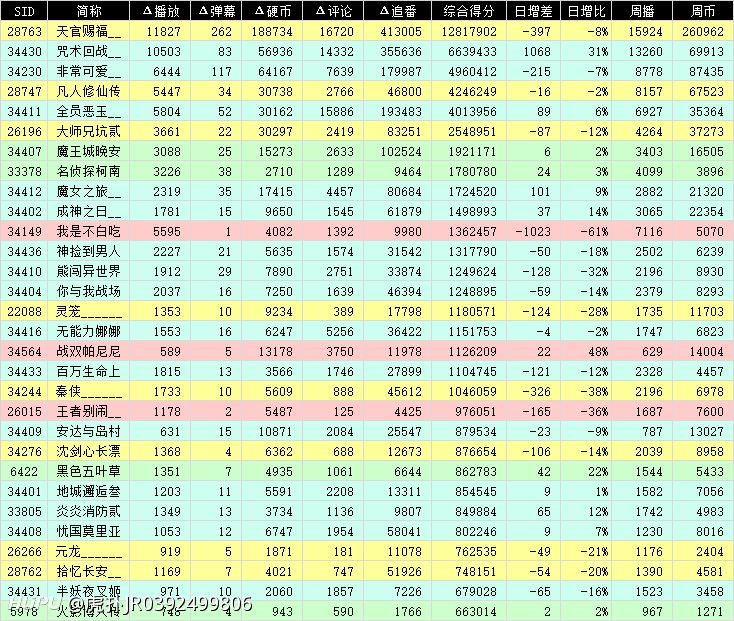Click daily ratio value -61%

pos(594,232)
